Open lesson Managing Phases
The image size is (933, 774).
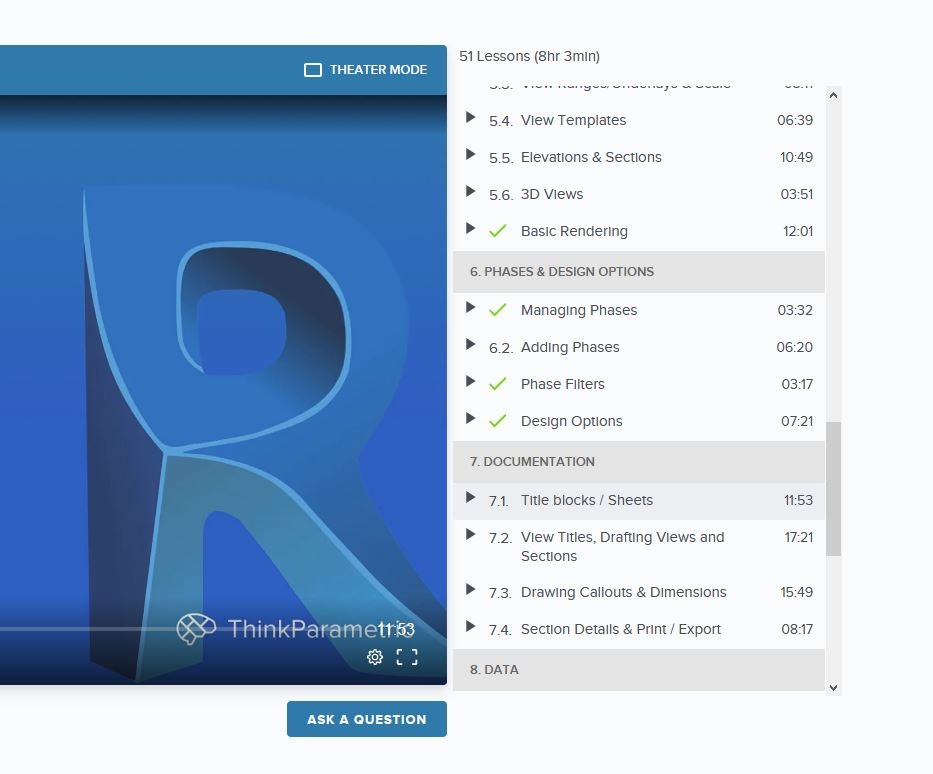(579, 310)
